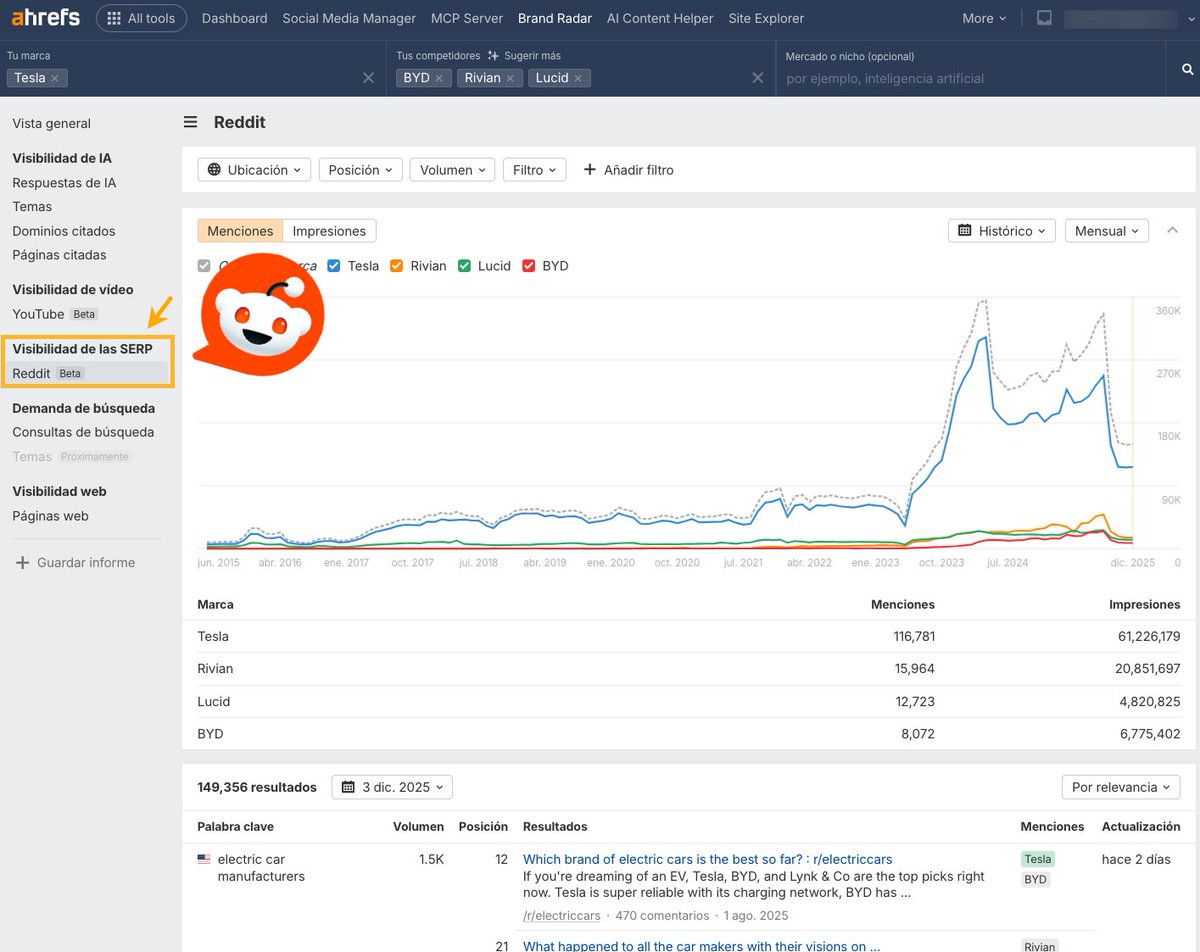Expand the More menu
This screenshot has width=1200, height=952.
coord(984,18)
